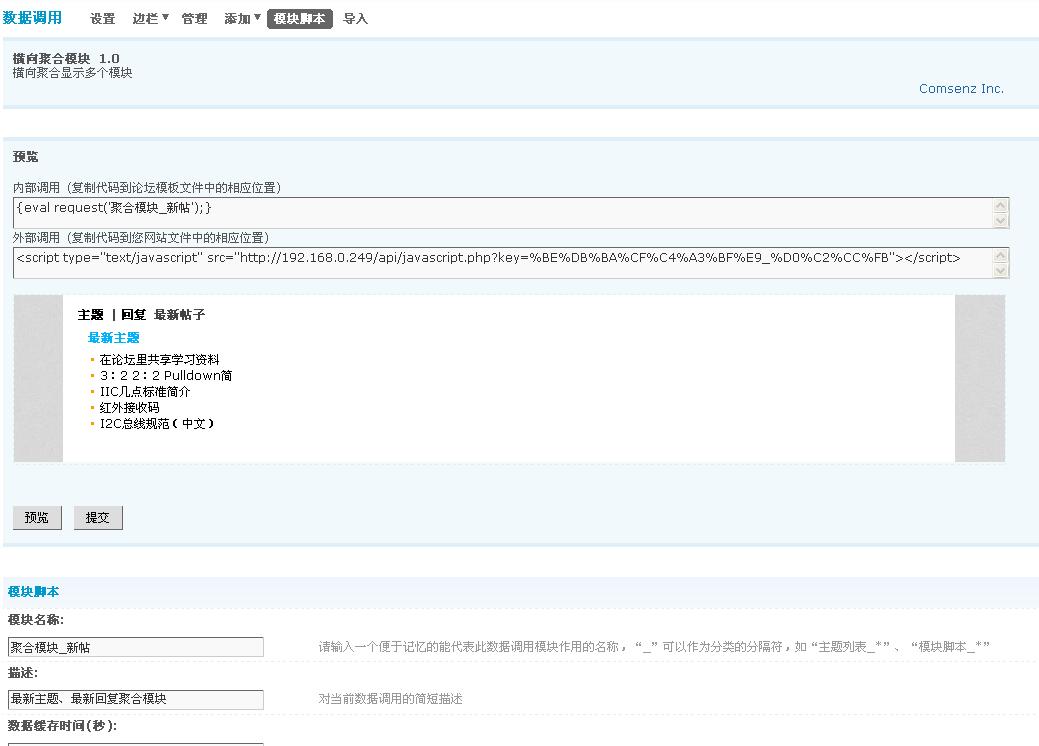The height and width of the screenshot is (746, 1039).
Task: Click the 描述 input field
Action: (x=136, y=699)
